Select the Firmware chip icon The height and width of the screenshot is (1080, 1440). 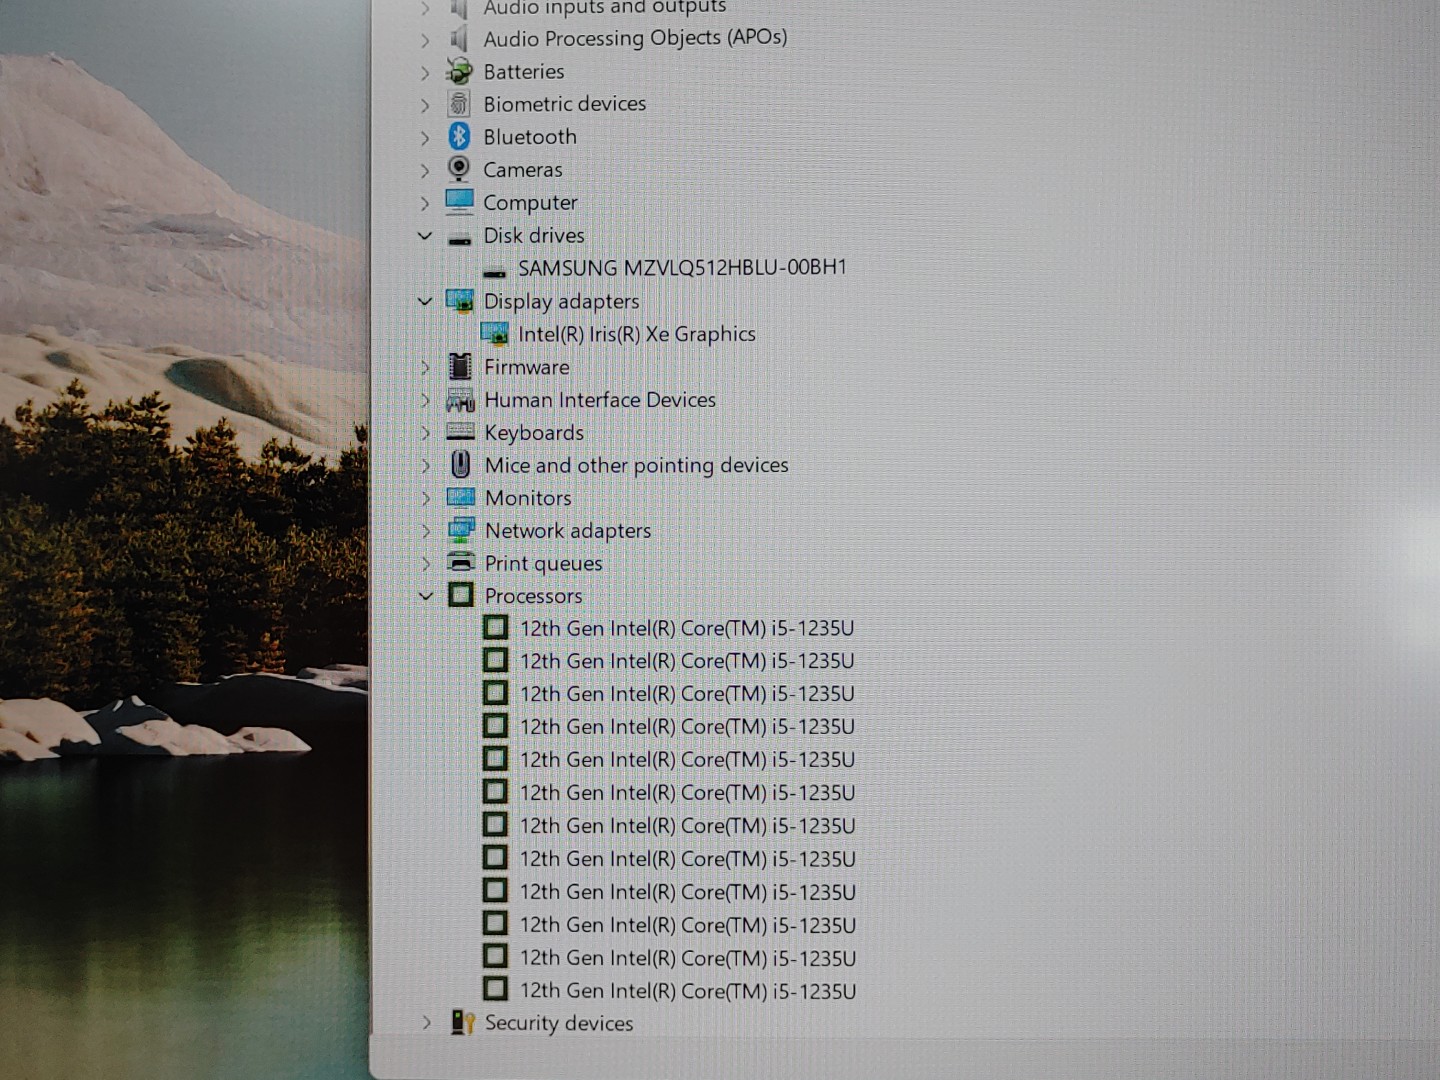[460, 367]
